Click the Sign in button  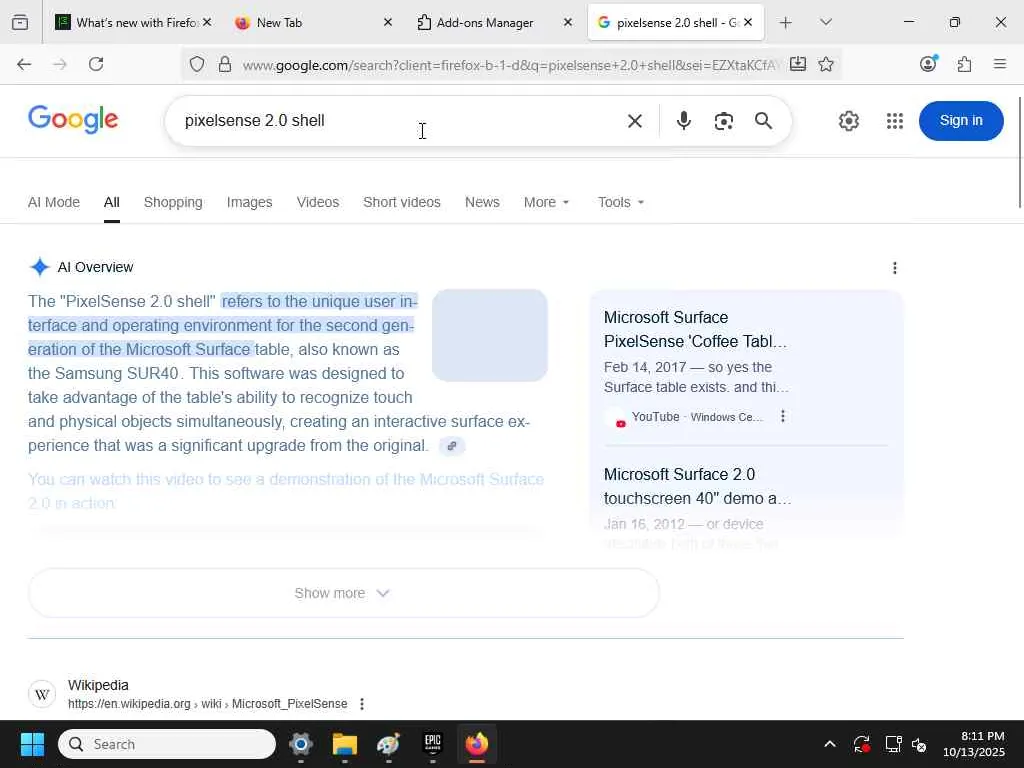pos(961,121)
